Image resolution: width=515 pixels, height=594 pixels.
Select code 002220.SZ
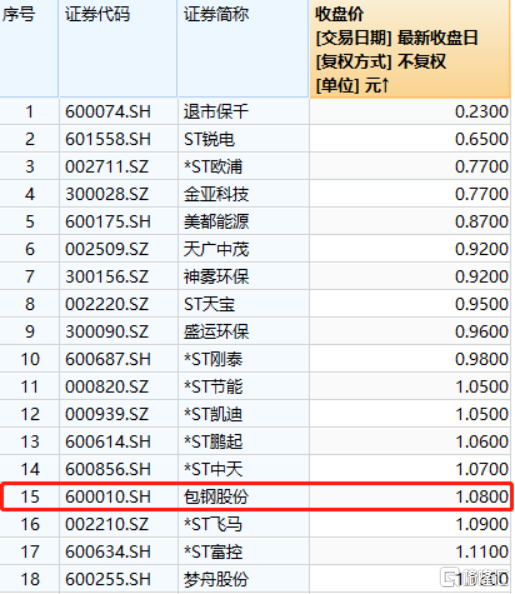click(107, 304)
